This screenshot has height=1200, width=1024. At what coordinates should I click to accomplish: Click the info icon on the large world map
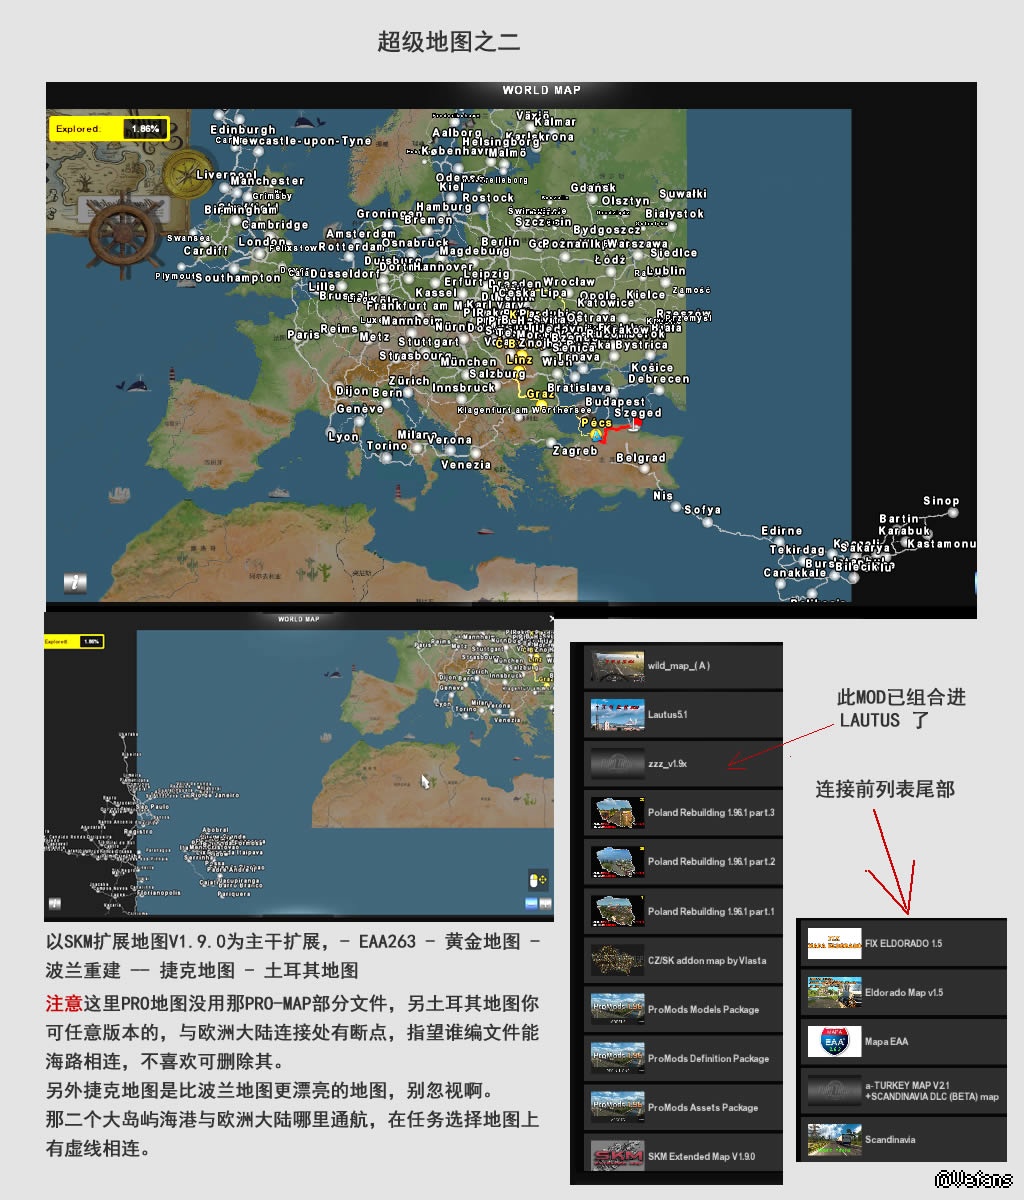74,581
